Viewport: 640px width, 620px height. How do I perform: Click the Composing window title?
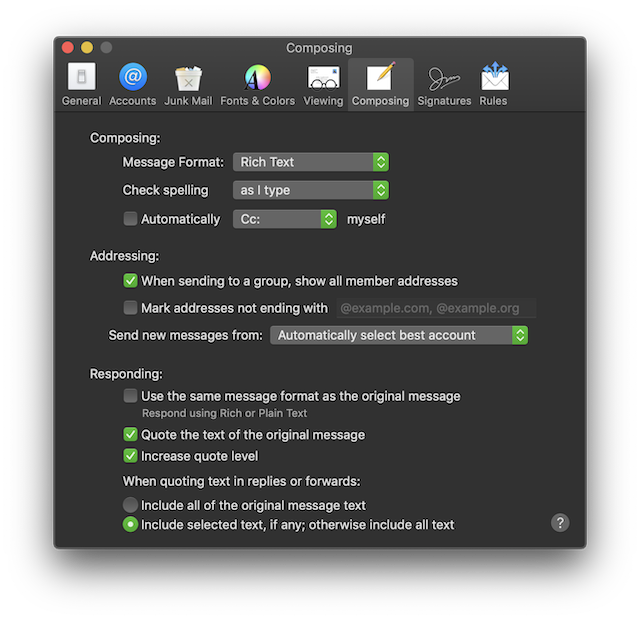click(319, 48)
